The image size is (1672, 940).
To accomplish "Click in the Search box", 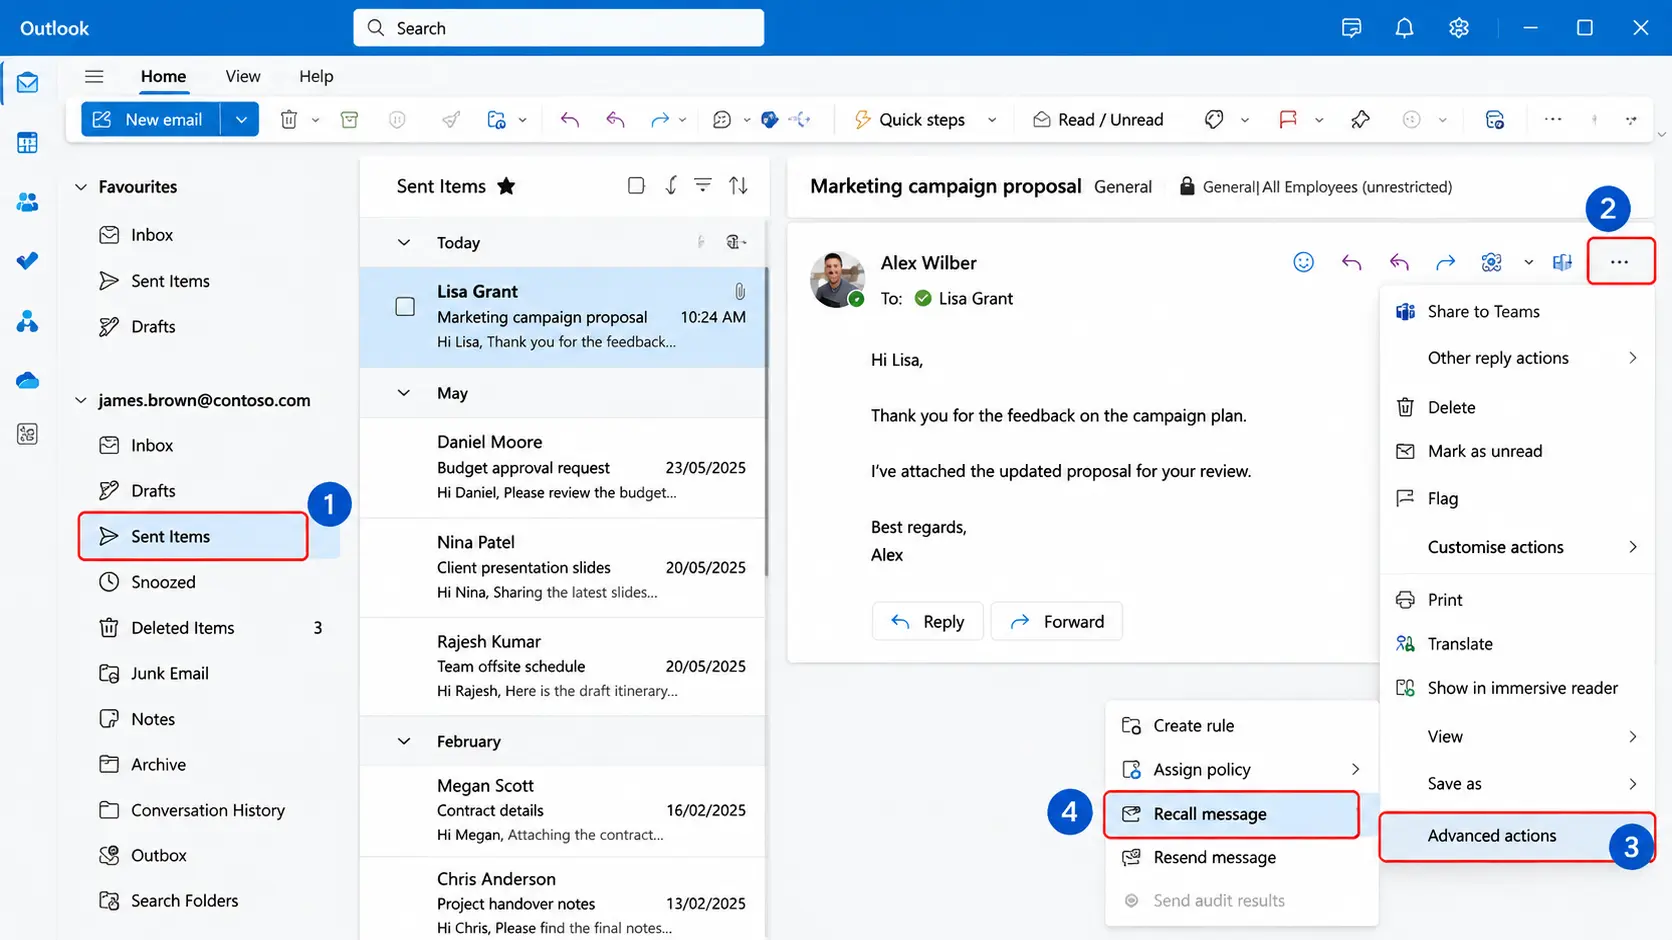I will [x=558, y=28].
